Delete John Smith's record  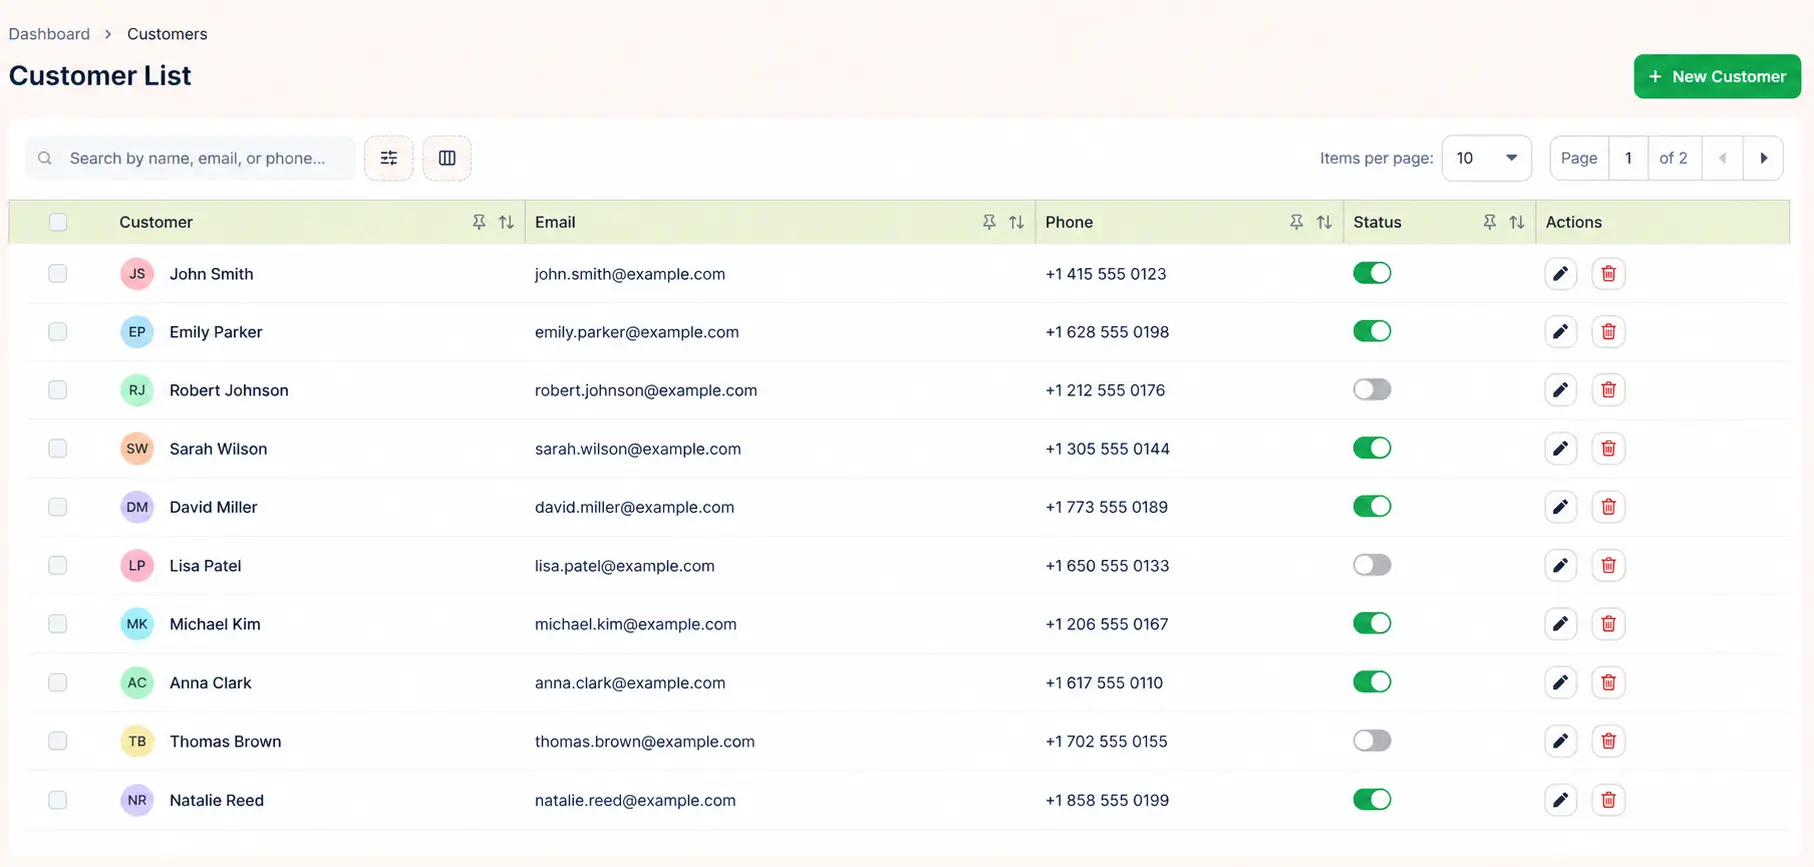tap(1608, 274)
